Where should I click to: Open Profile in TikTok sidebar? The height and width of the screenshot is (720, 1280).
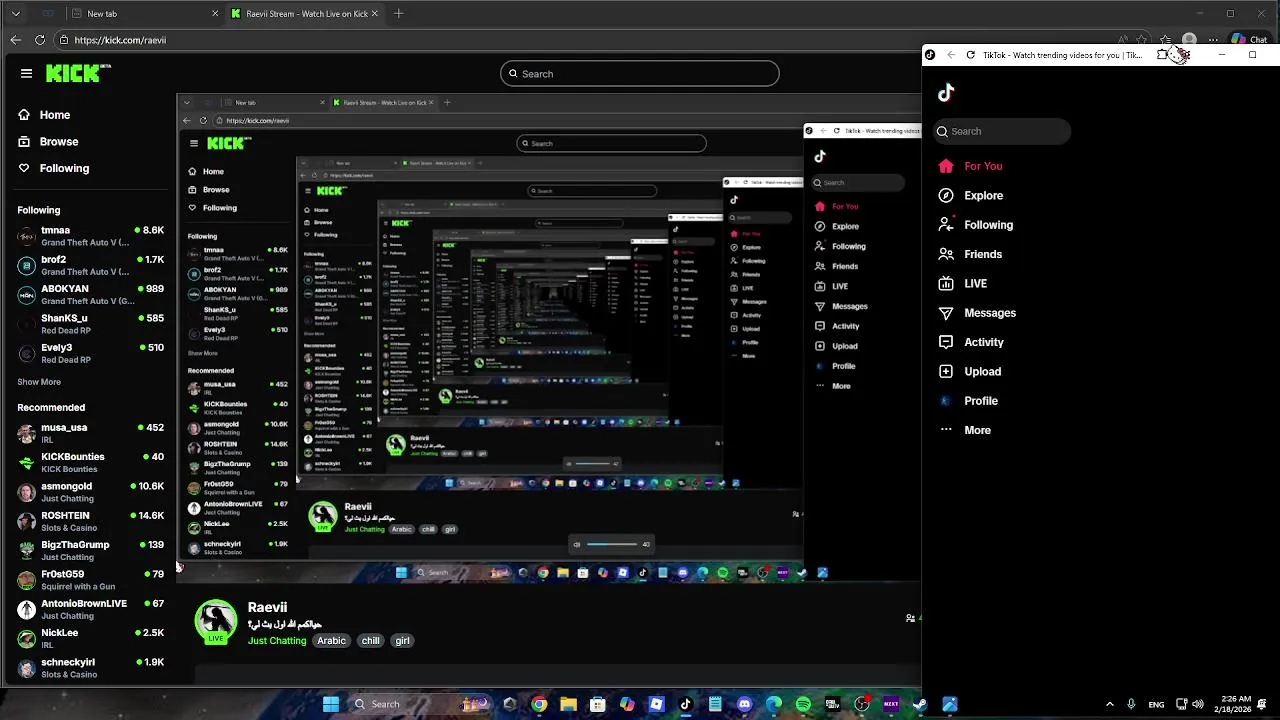[968, 401]
